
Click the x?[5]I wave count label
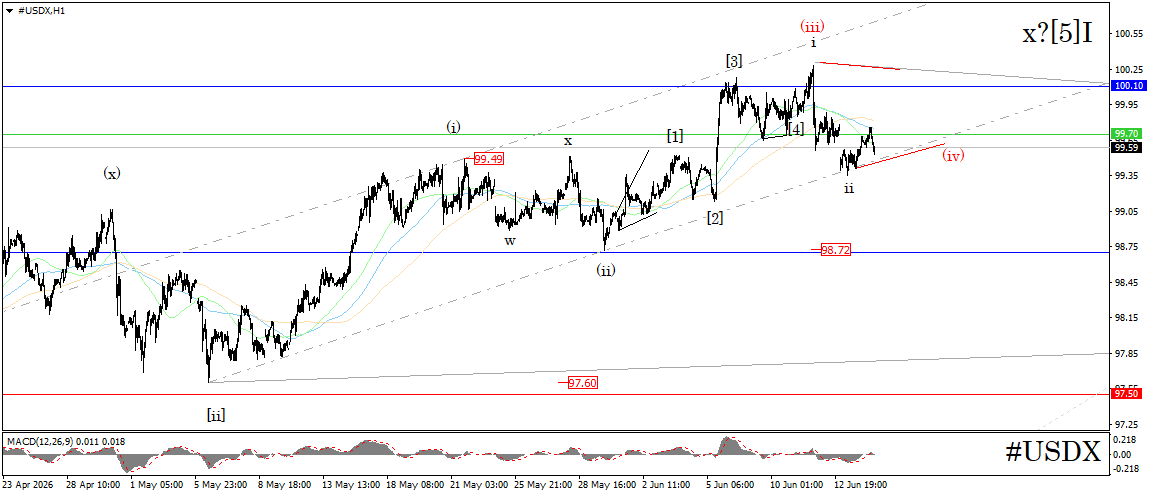click(x=1058, y=34)
